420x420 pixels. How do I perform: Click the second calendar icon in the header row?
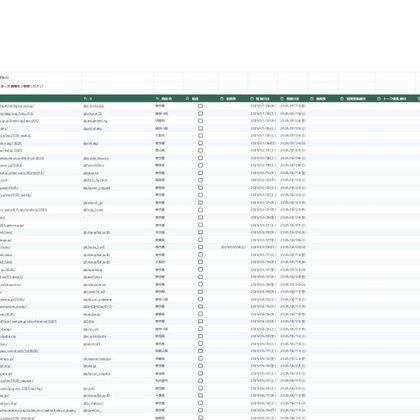[x=252, y=99]
